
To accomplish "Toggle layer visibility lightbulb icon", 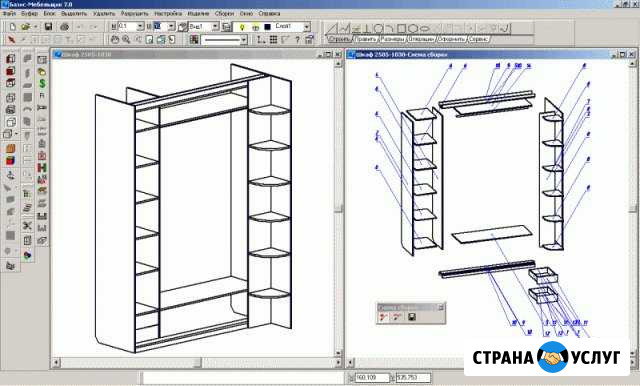I will [x=242, y=27].
